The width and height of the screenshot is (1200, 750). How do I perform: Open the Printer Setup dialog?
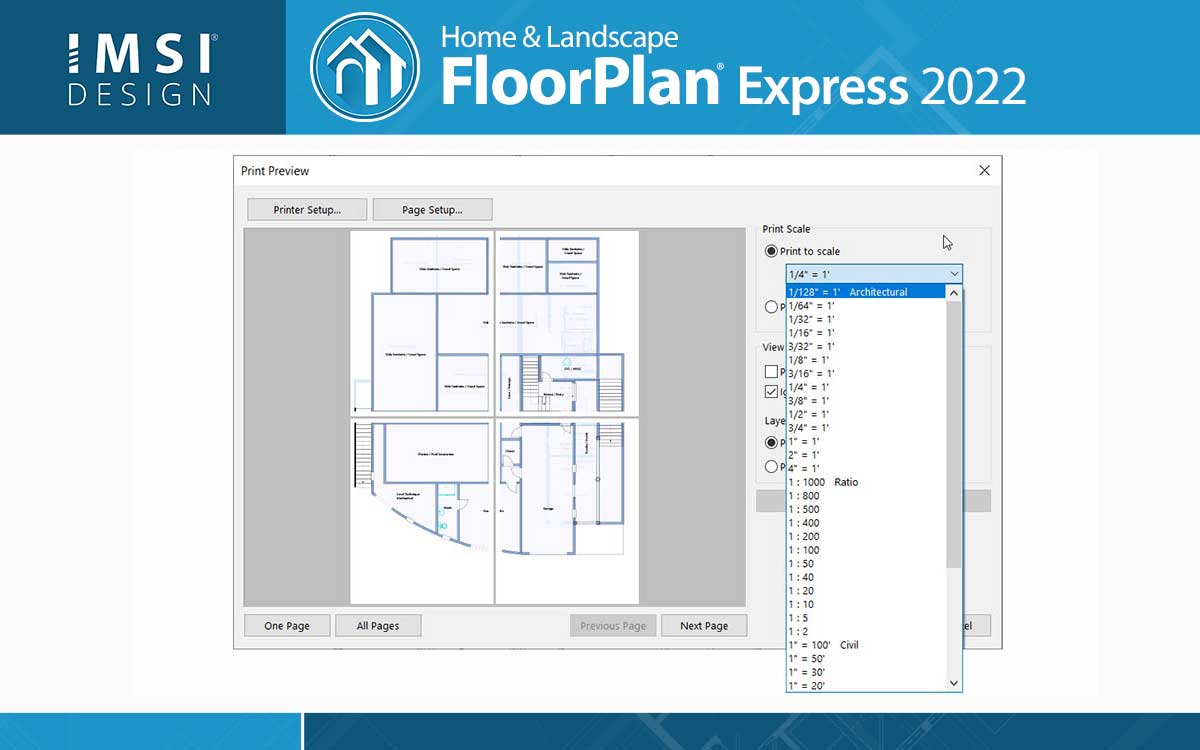pyautogui.click(x=307, y=210)
